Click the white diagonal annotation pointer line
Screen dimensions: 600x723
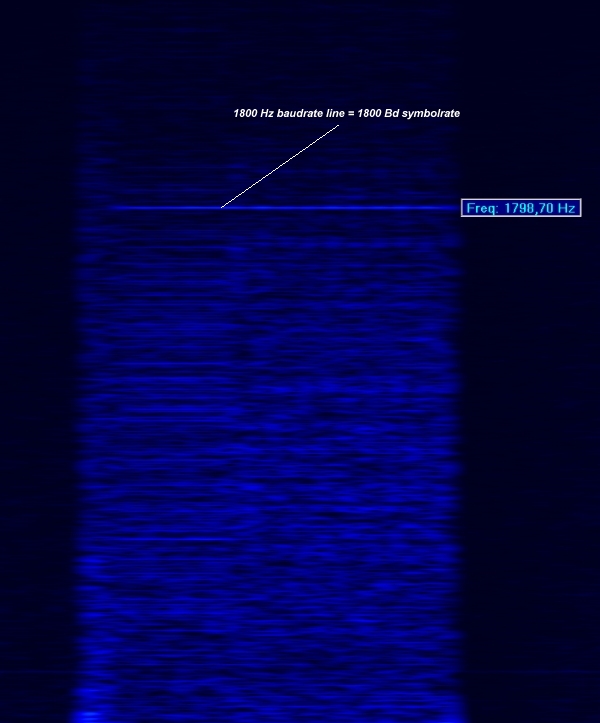pyautogui.click(x=280, y=166)
